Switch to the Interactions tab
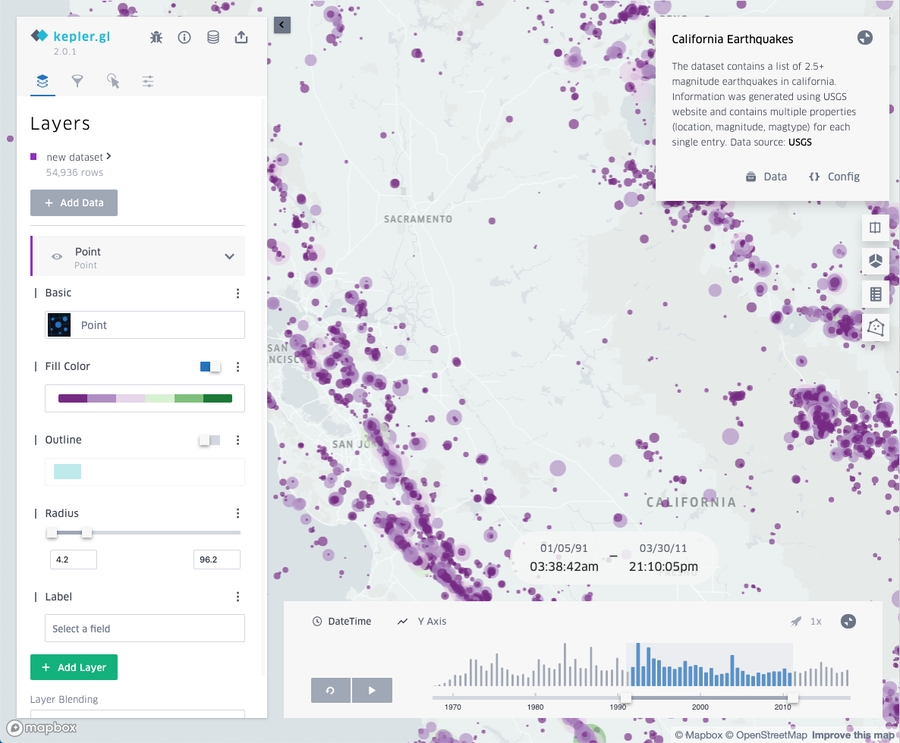Image resolution: width=900 pixels, height=743 pixels. [x=113, y=81]
